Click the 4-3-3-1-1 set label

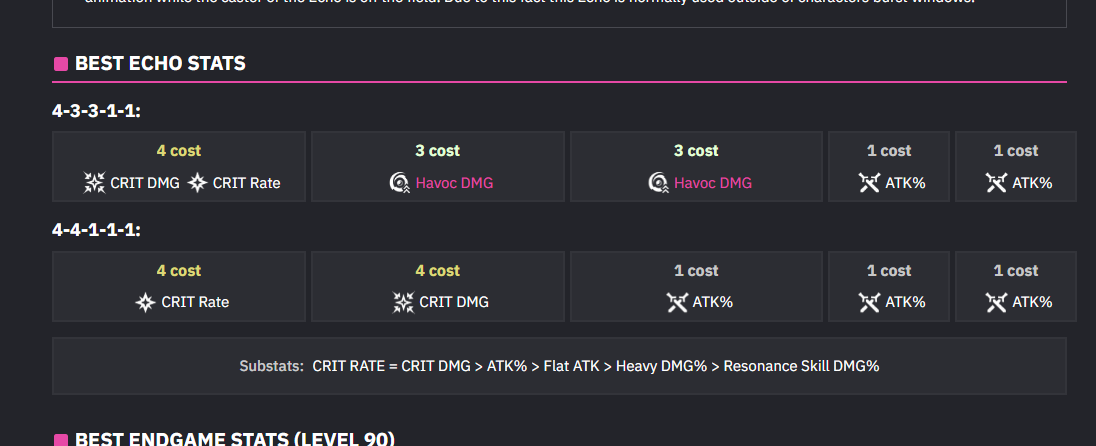point(96,111)
